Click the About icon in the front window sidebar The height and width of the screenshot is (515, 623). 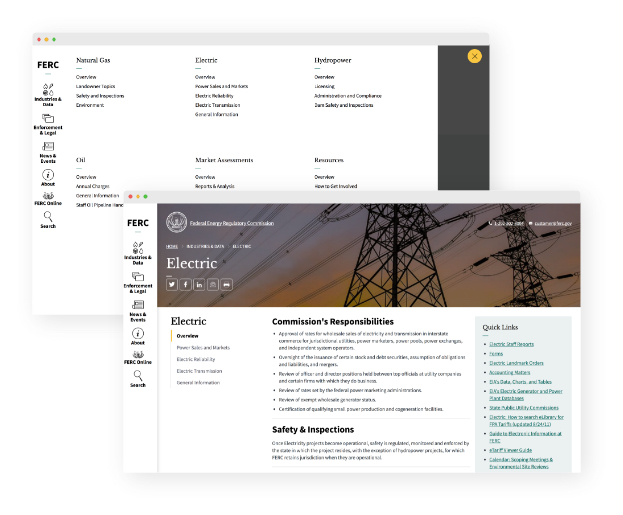click(138, 333)
